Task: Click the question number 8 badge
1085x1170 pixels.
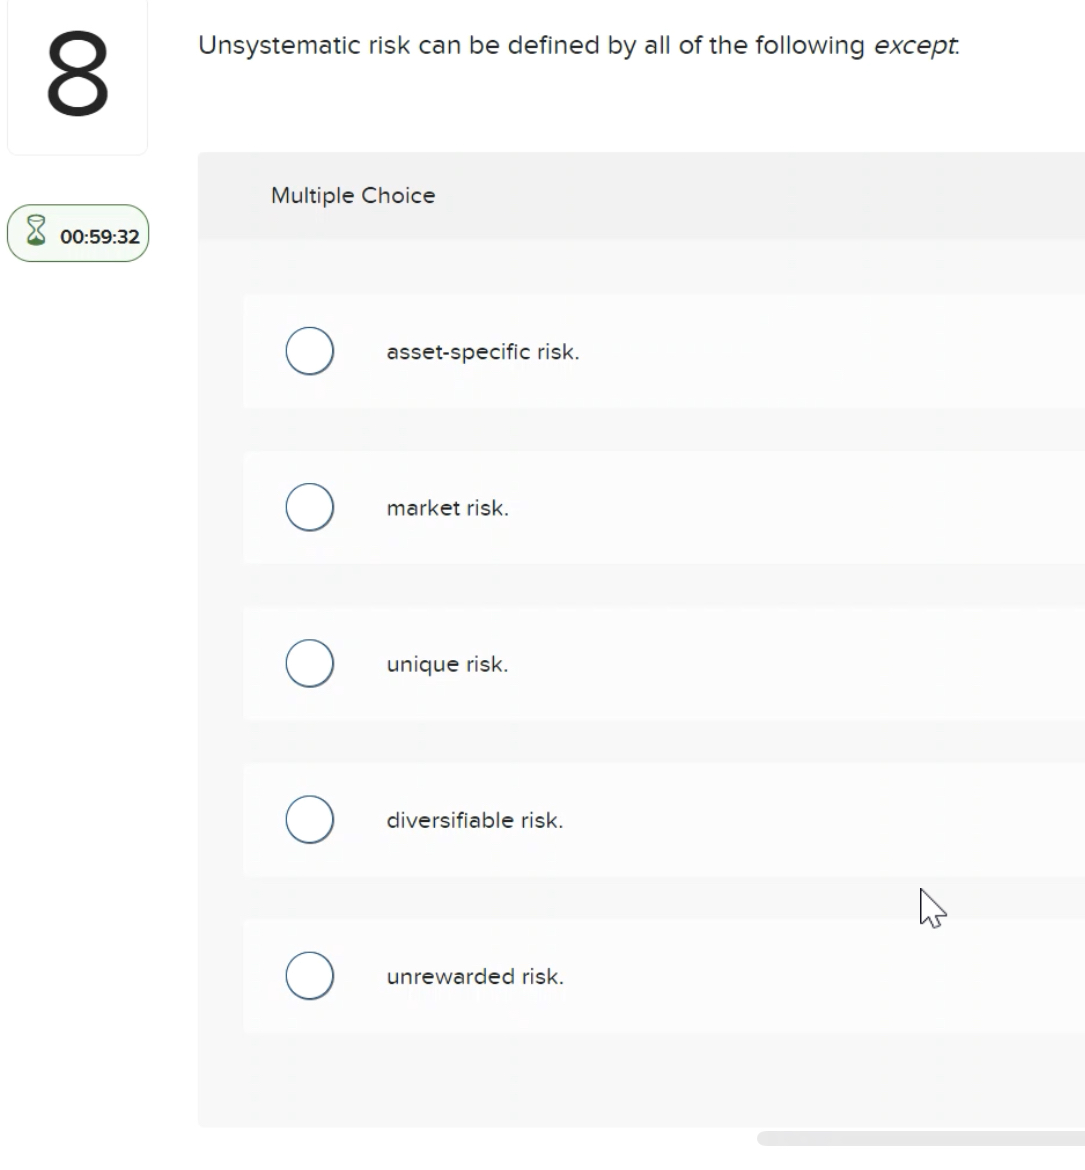Action: pyautogui.click(x=77, y=73)
